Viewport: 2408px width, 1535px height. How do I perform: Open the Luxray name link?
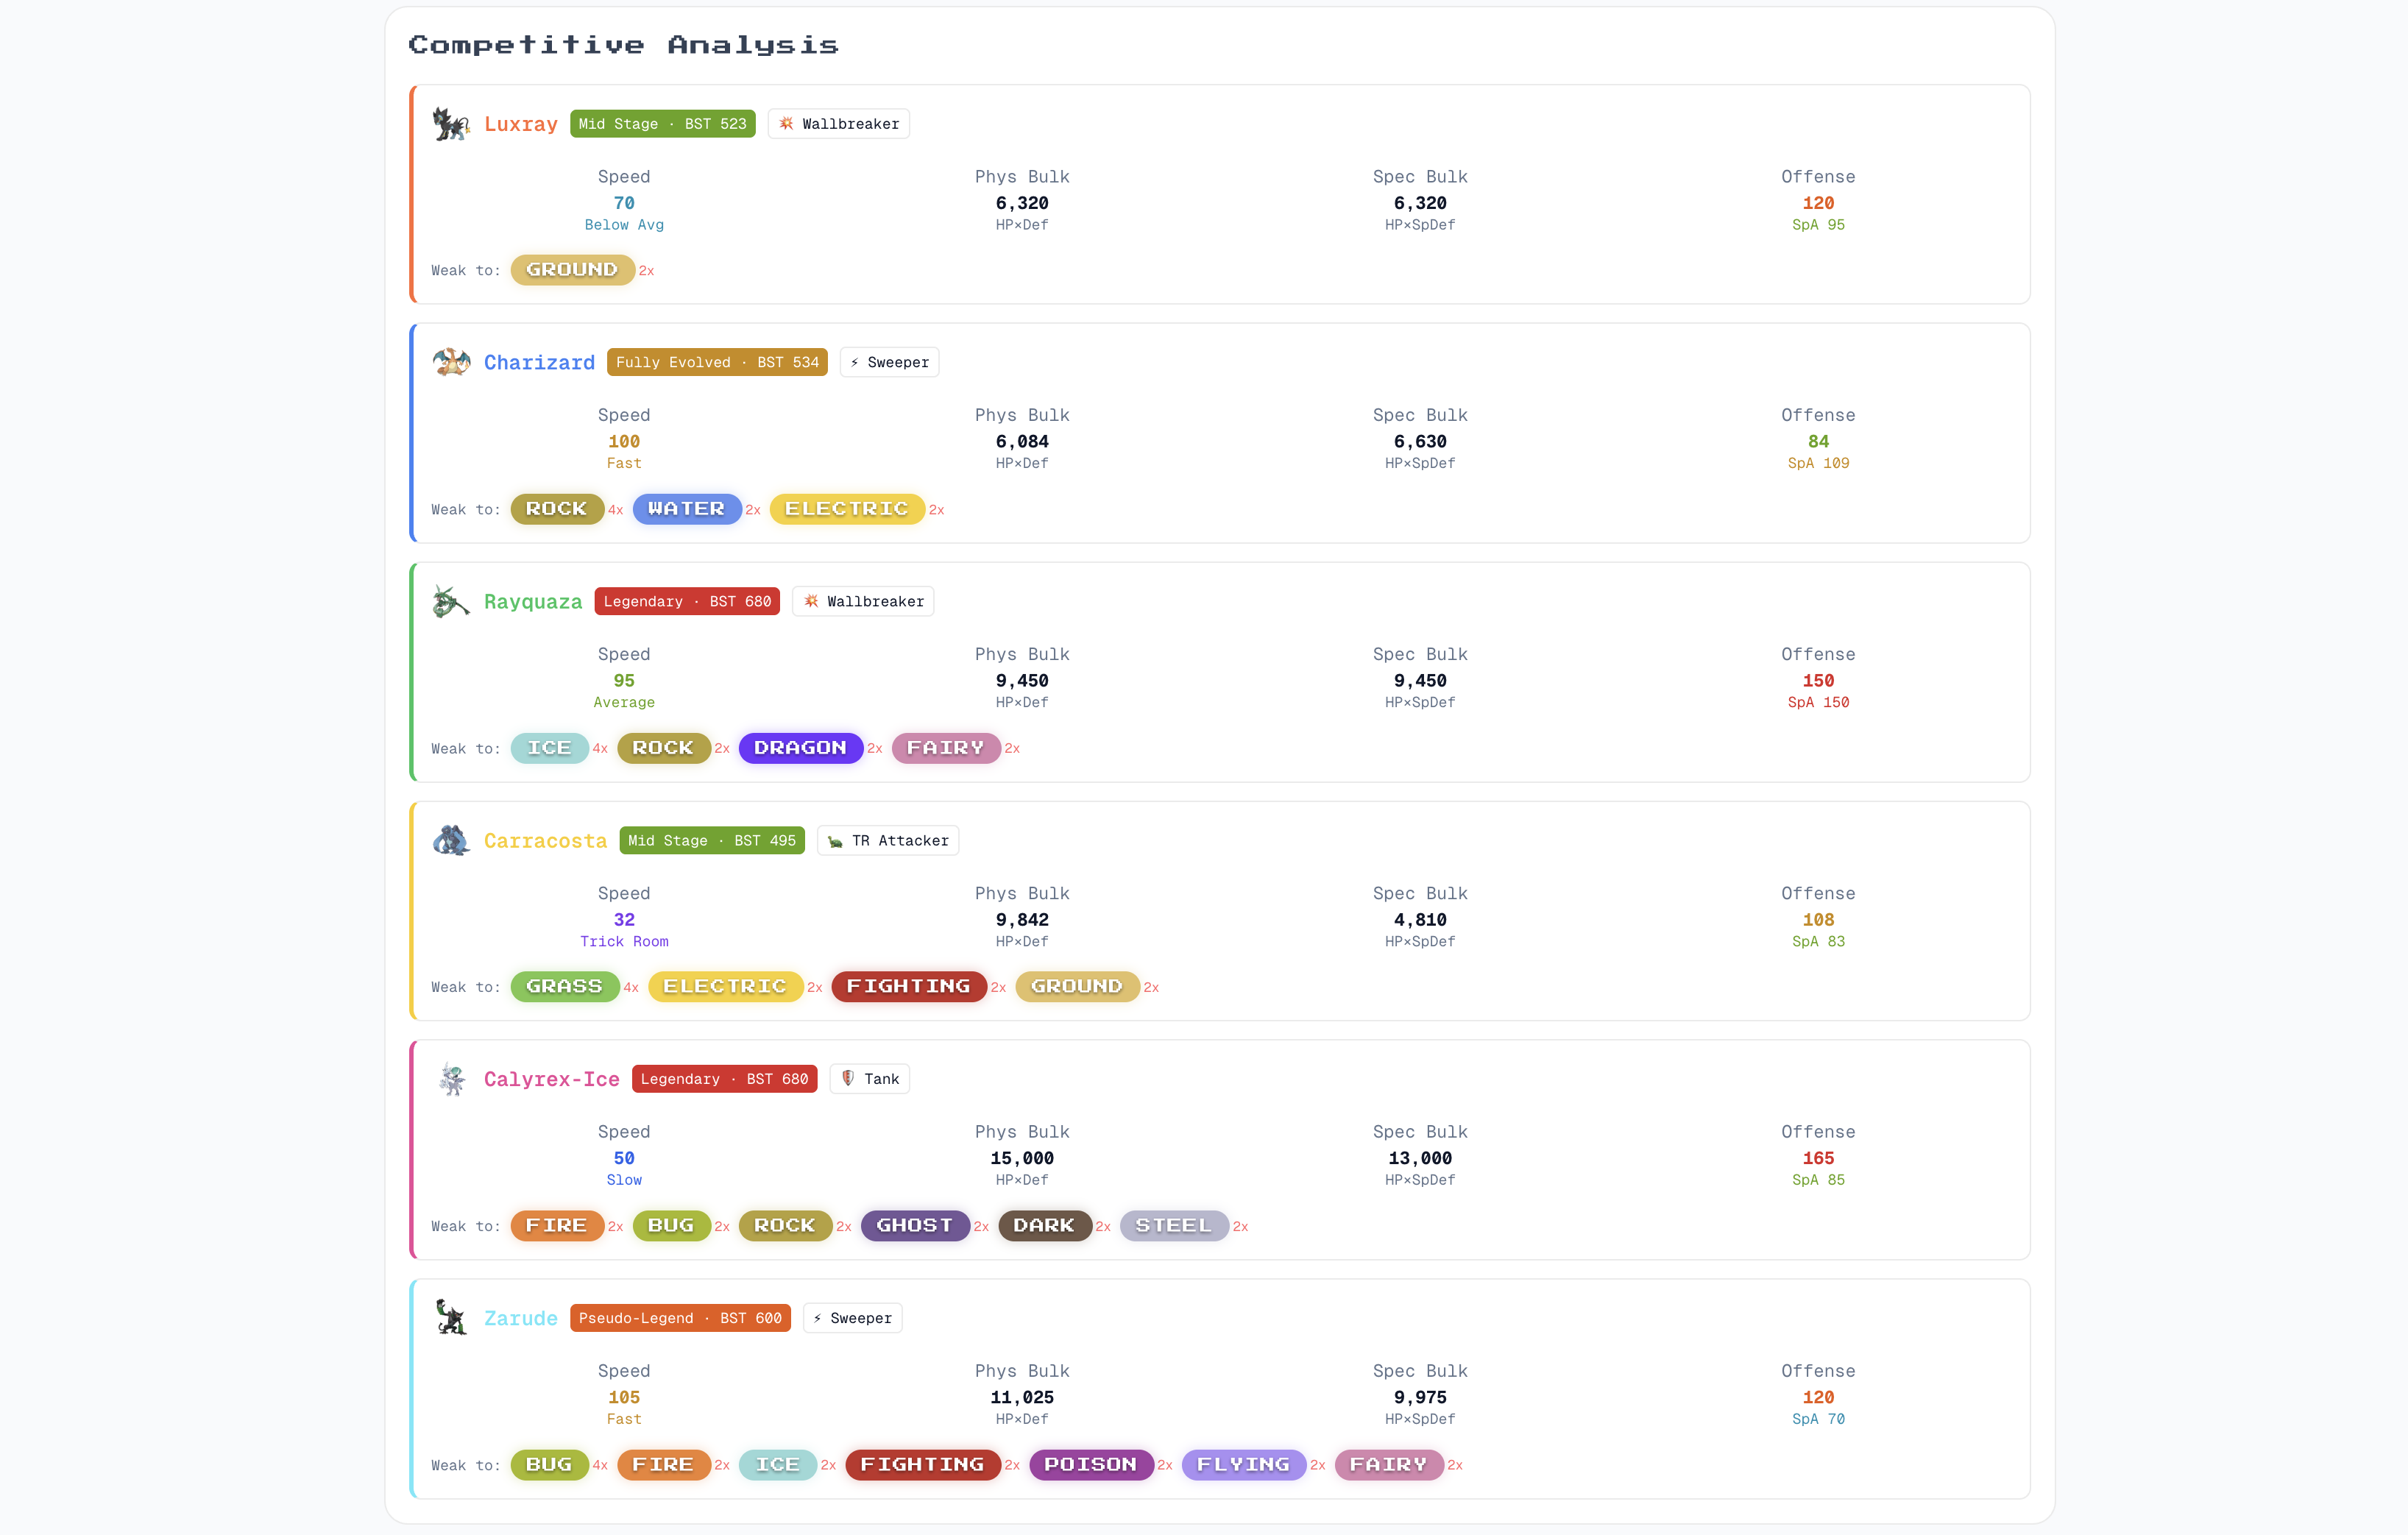(x=520, y=124)
